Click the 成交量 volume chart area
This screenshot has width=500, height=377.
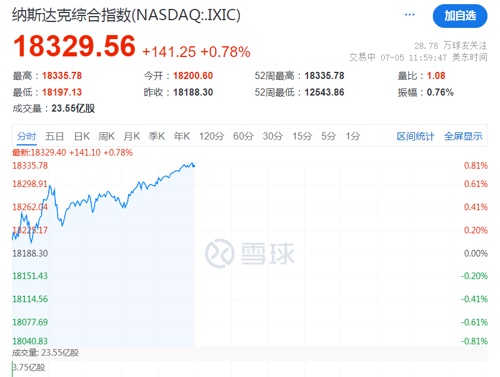[250, 369]
